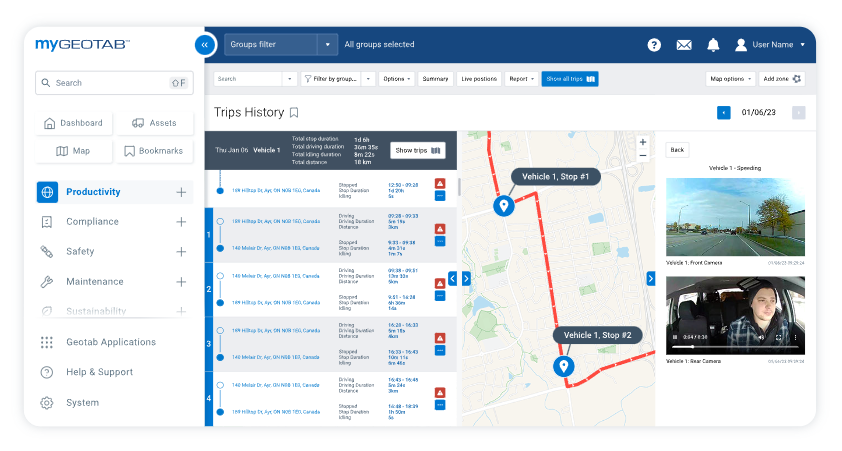Expand the Compliance menu plus
This screenshot has height=451, width=842.
tap(182, 222)
